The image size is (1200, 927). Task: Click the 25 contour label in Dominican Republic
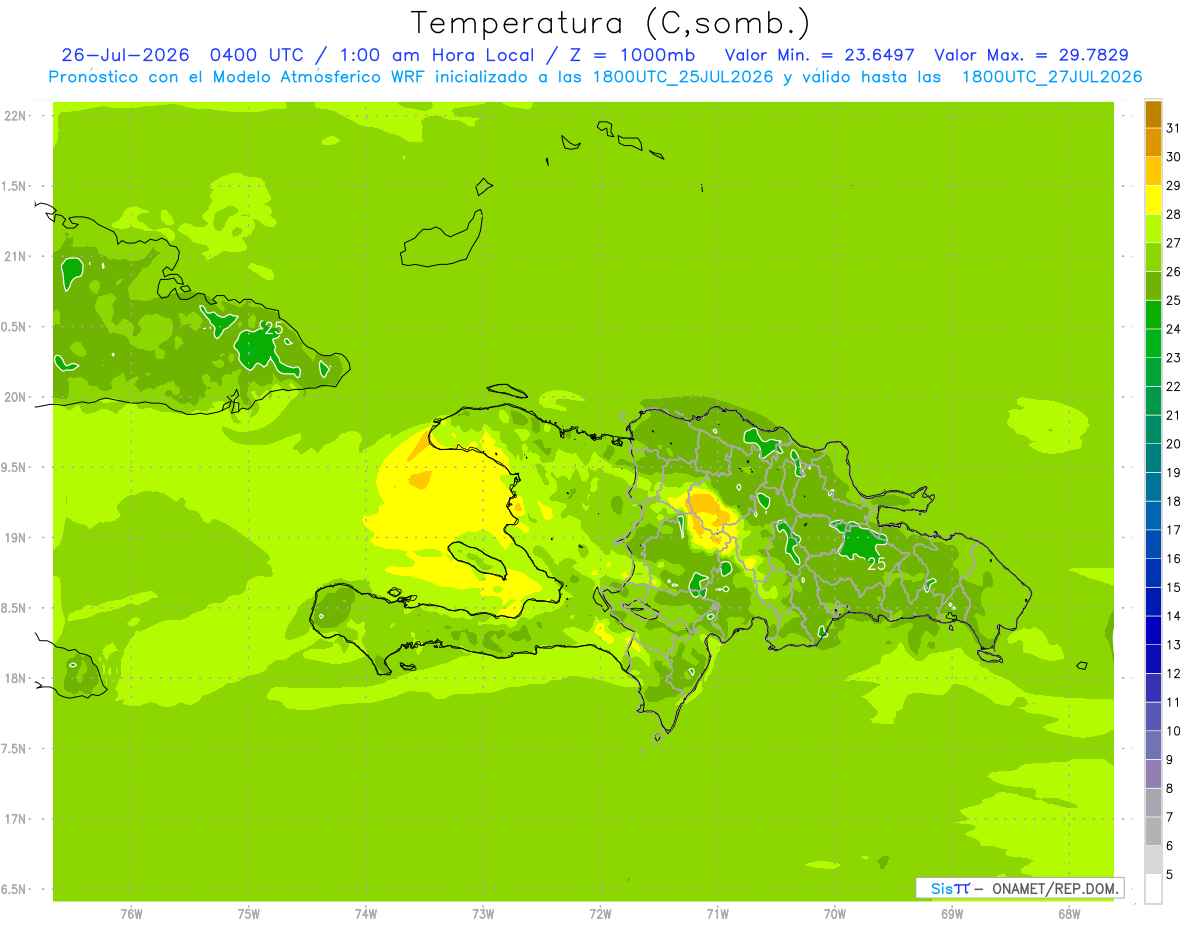pos(877,564)
